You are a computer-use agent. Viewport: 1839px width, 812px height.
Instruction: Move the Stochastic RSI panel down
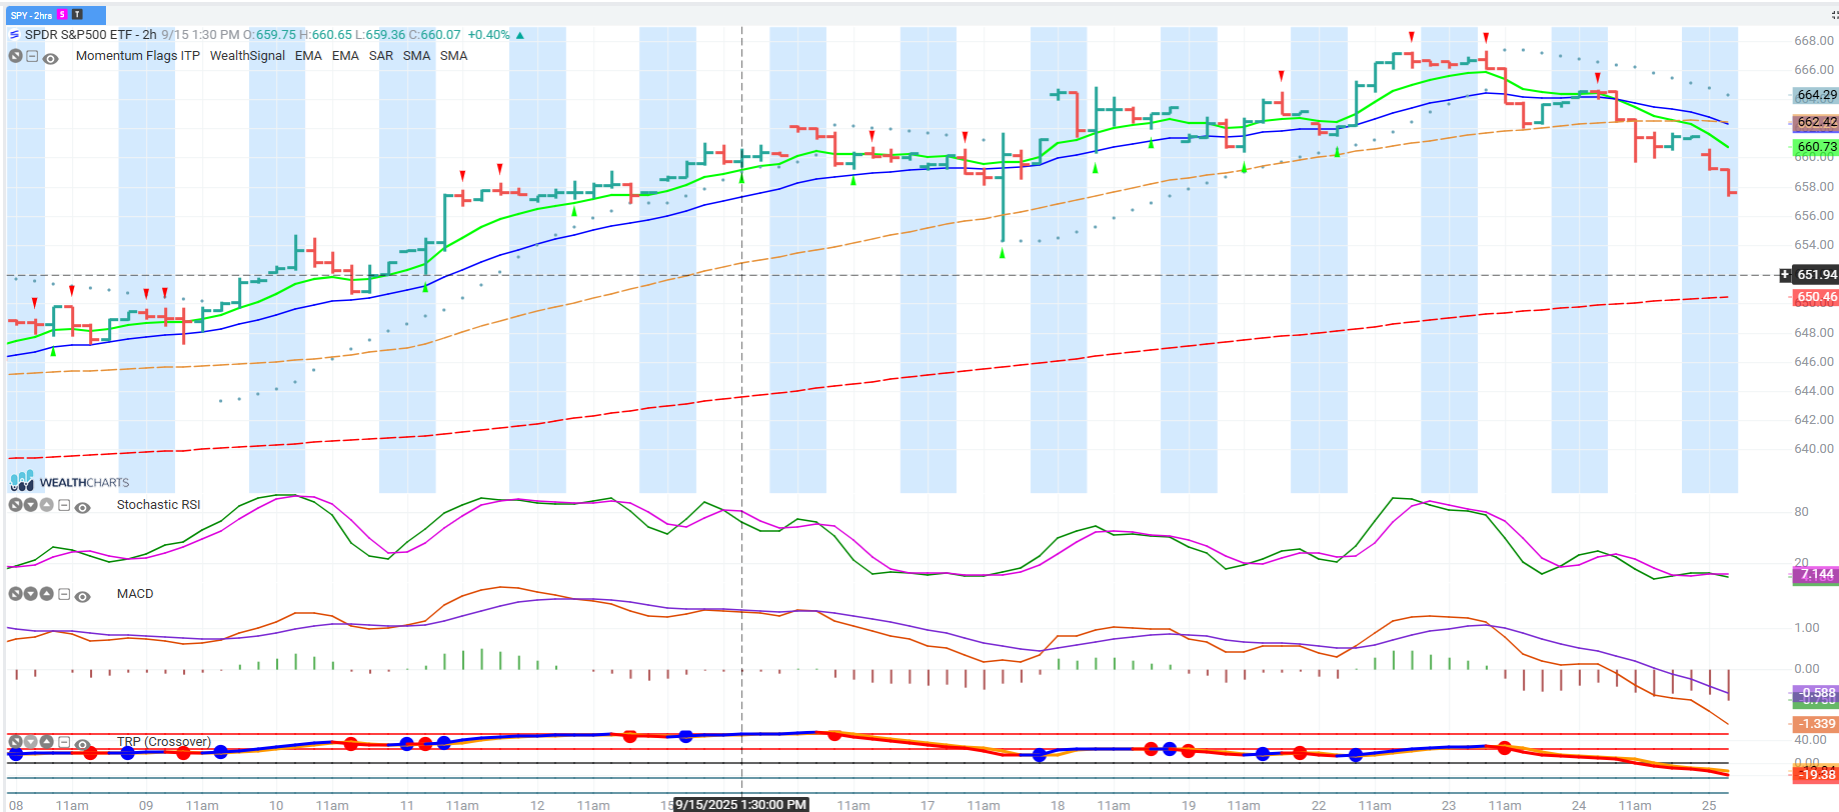point(31,505)
